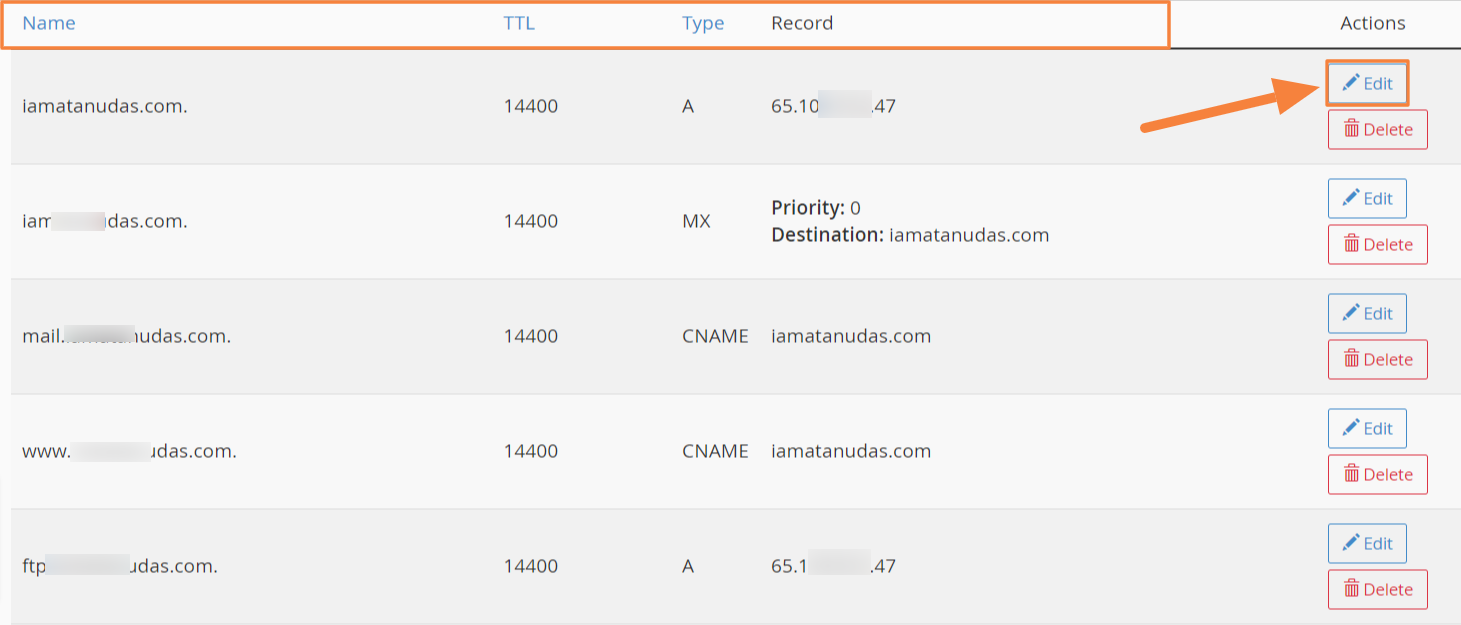Click the trash icon in www row
Viewport: 1461px width, 625px height.
1352,473
